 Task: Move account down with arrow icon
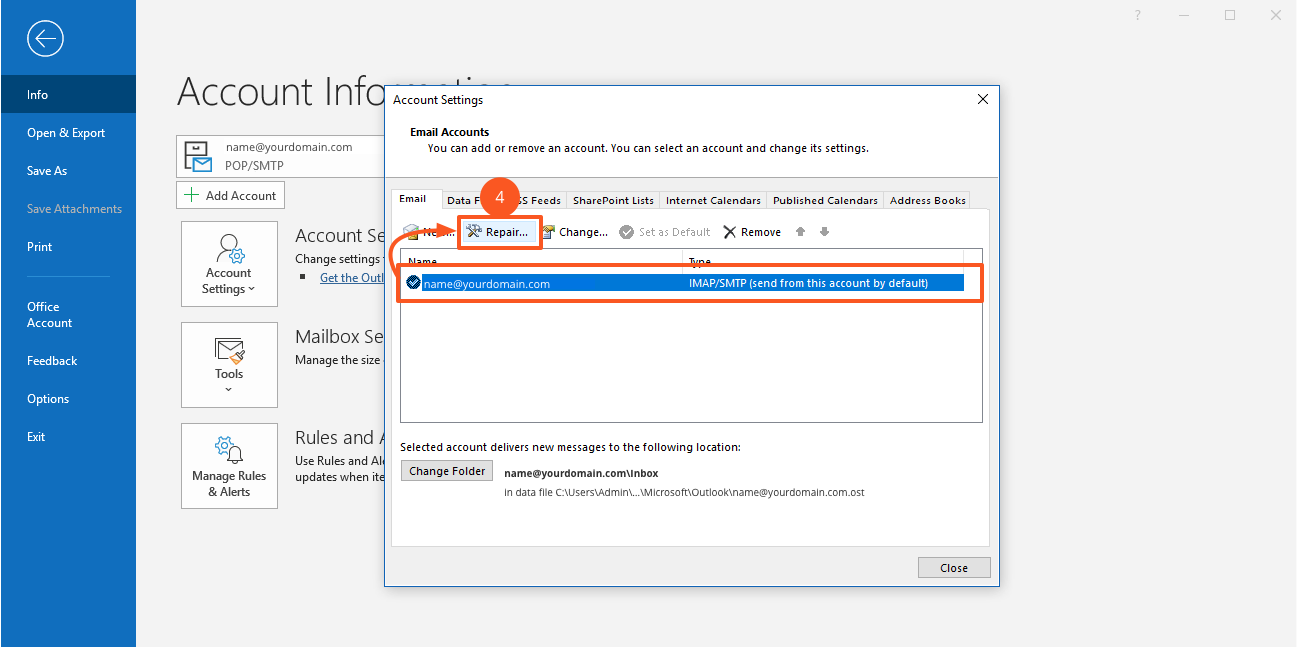[x=824, y=232]
